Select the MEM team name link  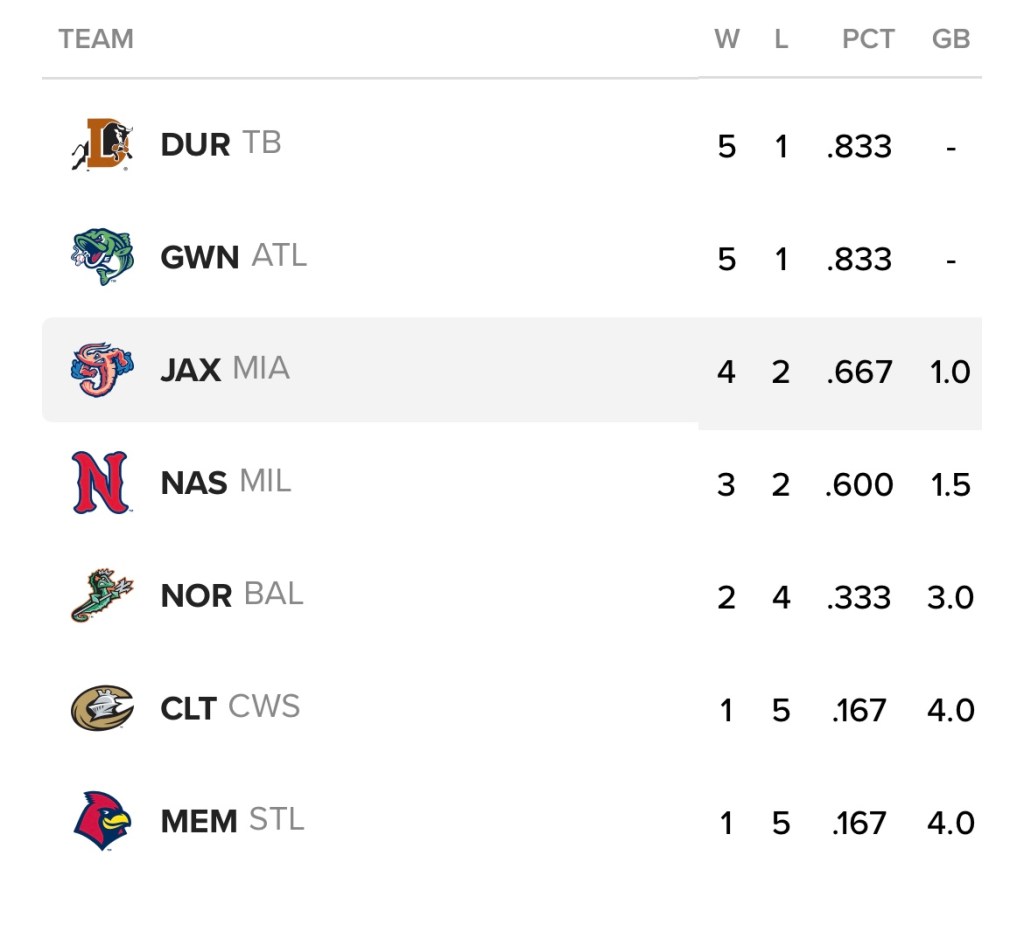199,822
